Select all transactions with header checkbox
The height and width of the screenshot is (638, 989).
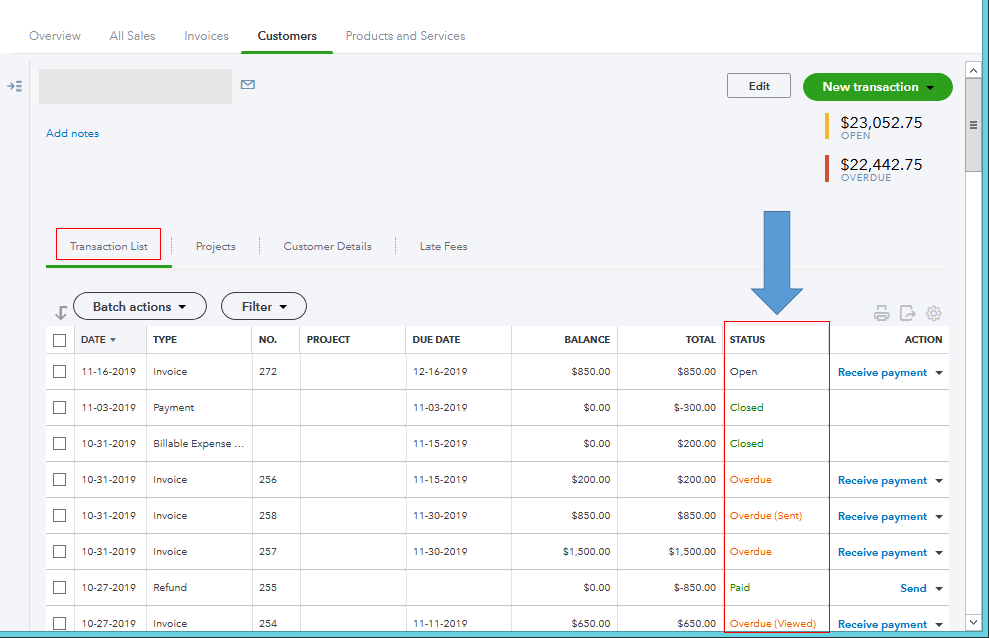pos(60,340)
